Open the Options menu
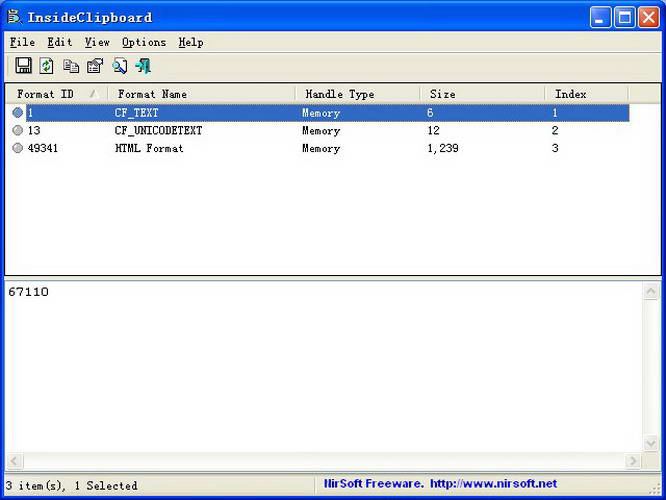 coord(144,42)
